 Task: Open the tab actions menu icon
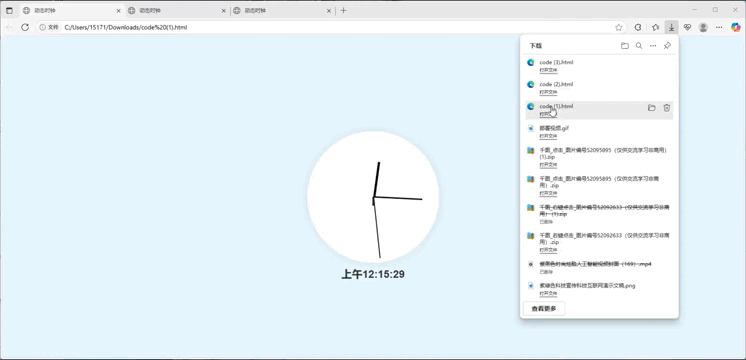tap(10, 10)
